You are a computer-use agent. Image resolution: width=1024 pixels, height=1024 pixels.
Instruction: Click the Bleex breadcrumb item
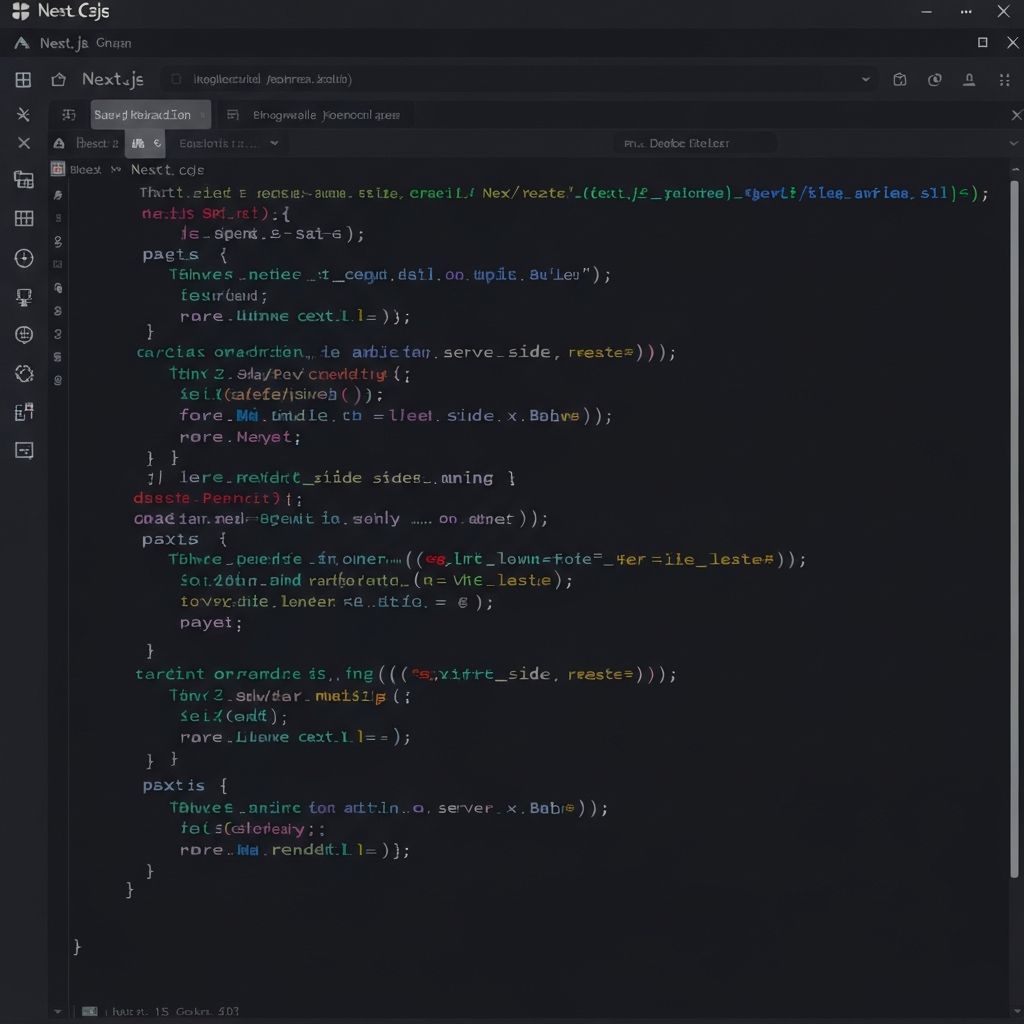click(x=85, y=169)
